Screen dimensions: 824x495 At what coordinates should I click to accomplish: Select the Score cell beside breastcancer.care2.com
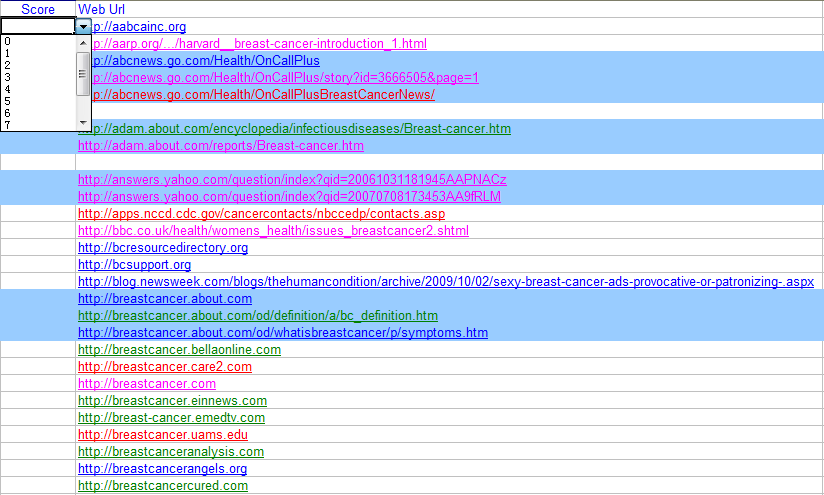(x=38, y=367)
